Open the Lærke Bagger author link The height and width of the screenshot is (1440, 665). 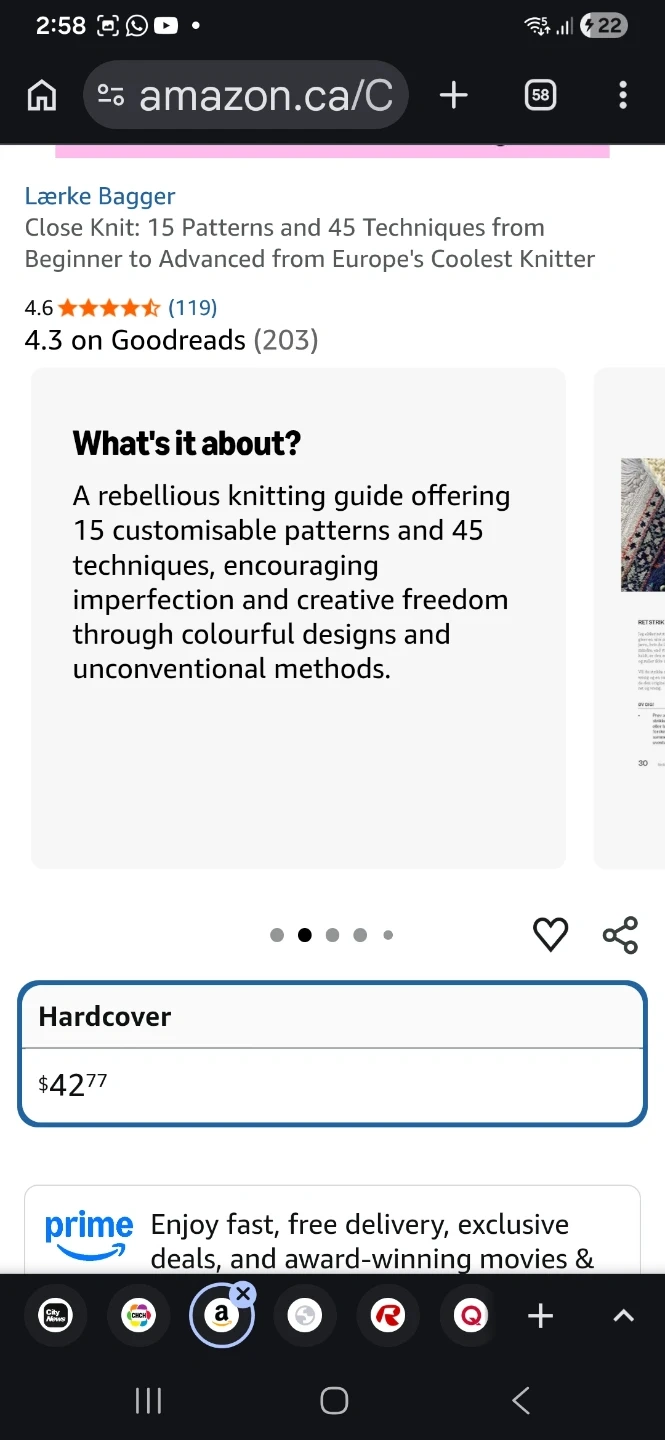[100, 196]
